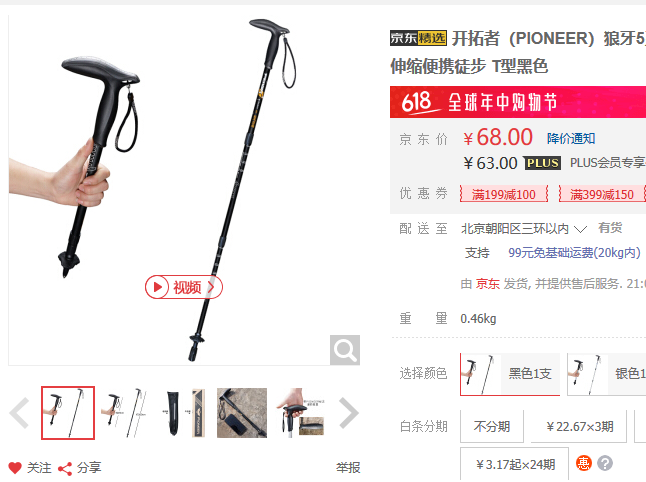The image size is (646, 482).
Task: Choose ¥22.67×3期 installment option
Action: (x=579, y=426)
